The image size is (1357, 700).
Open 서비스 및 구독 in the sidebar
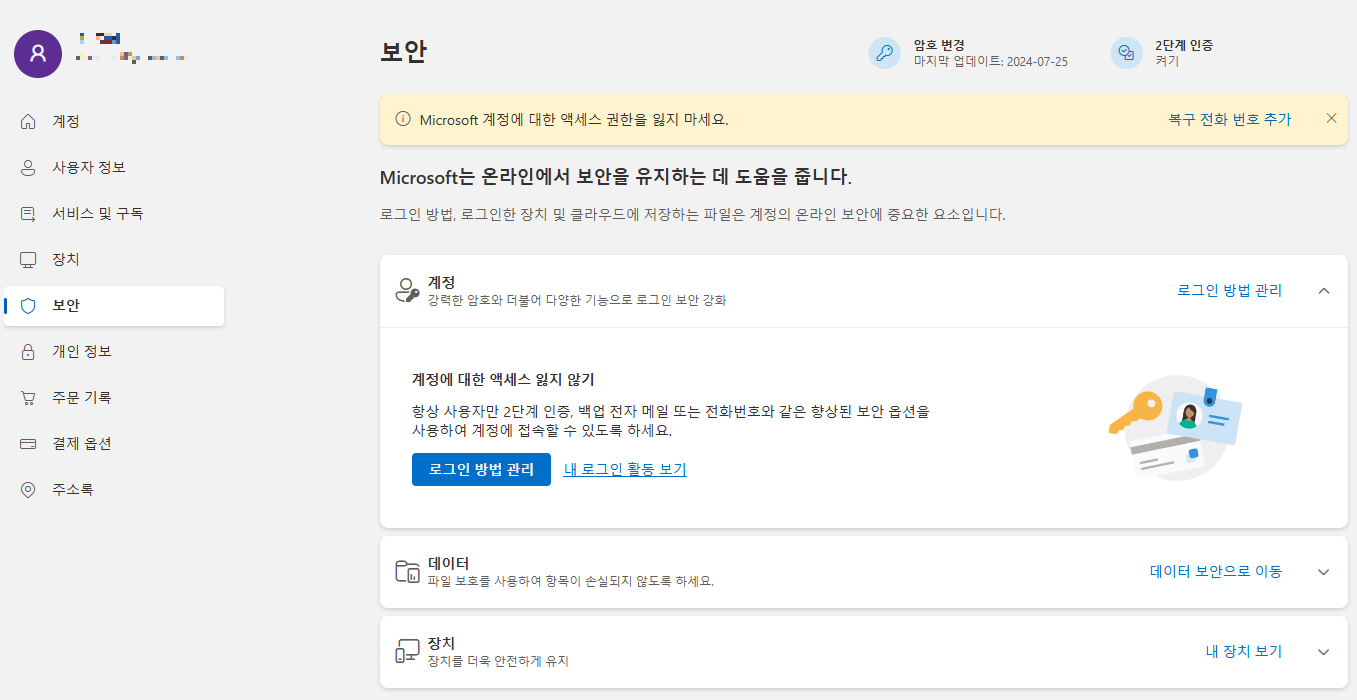click(x=114, y=214)
